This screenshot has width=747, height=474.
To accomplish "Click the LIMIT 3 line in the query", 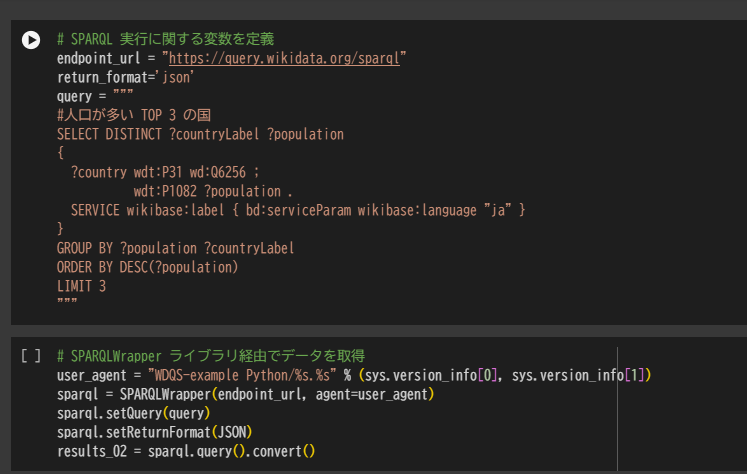I will (82, 286).
